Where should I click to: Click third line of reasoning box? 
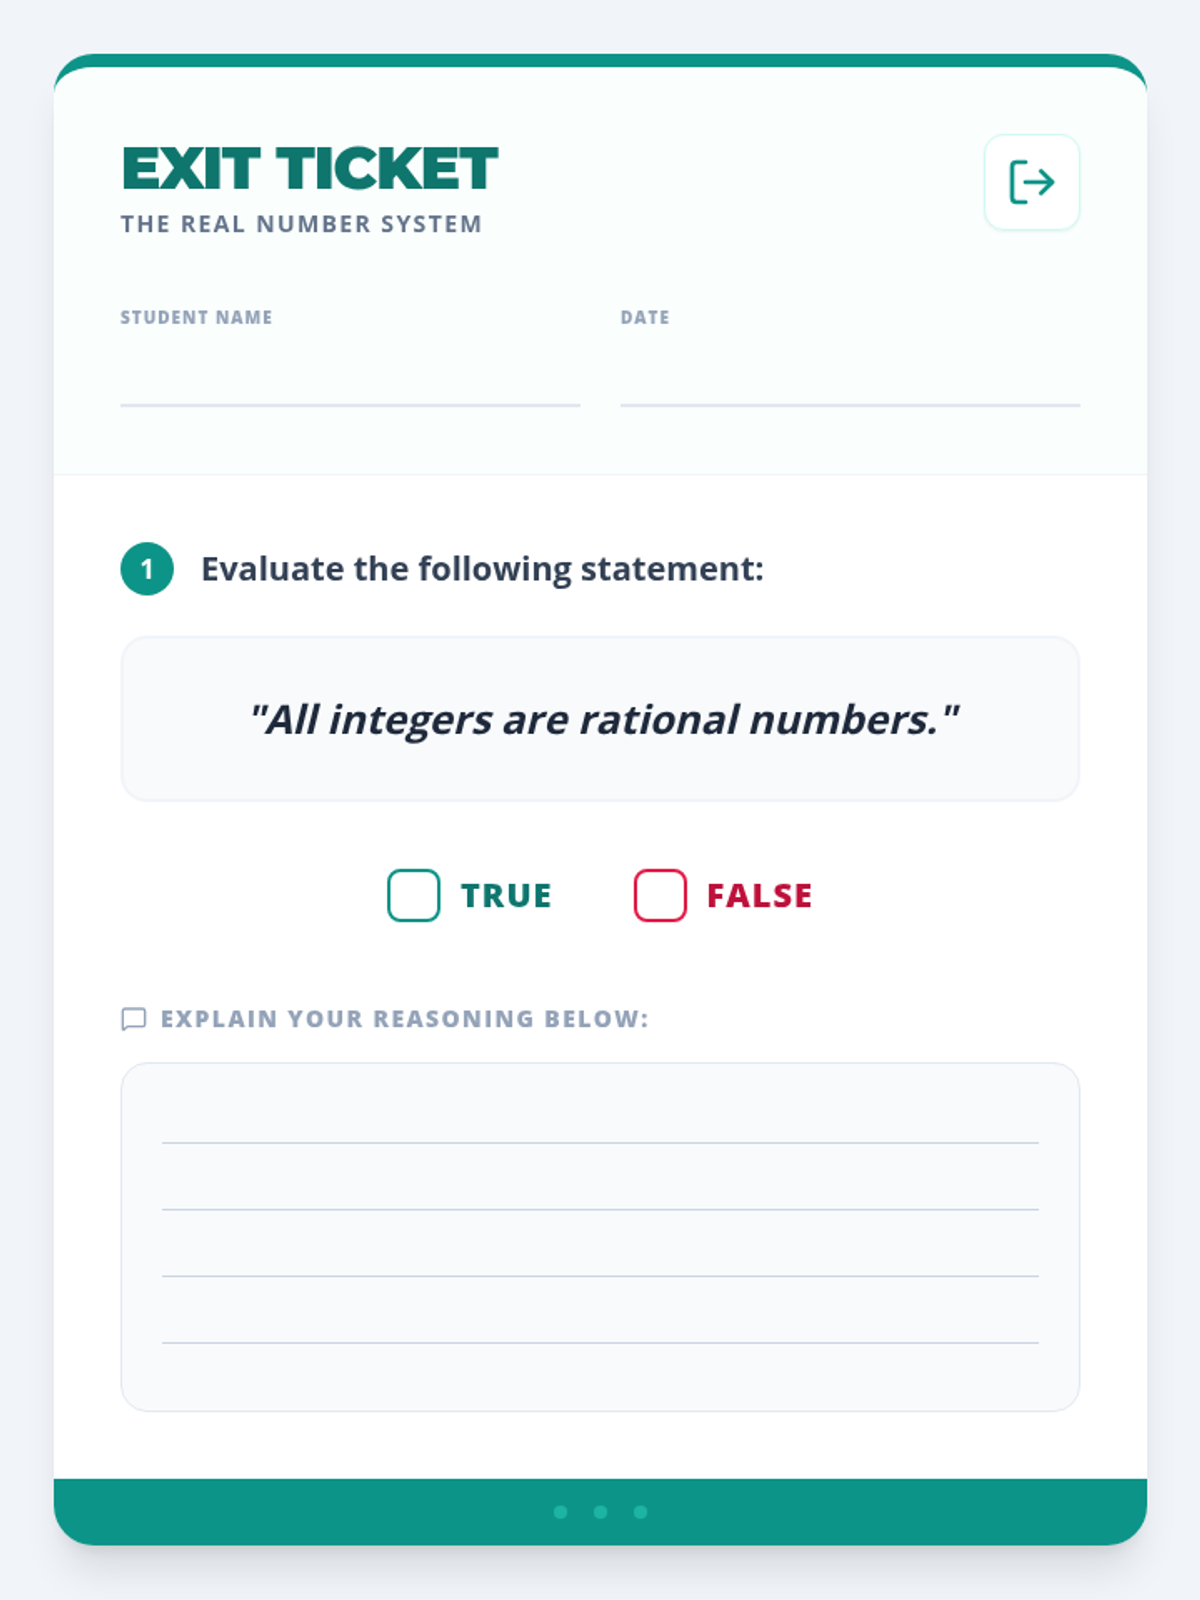coord(600,1257)
